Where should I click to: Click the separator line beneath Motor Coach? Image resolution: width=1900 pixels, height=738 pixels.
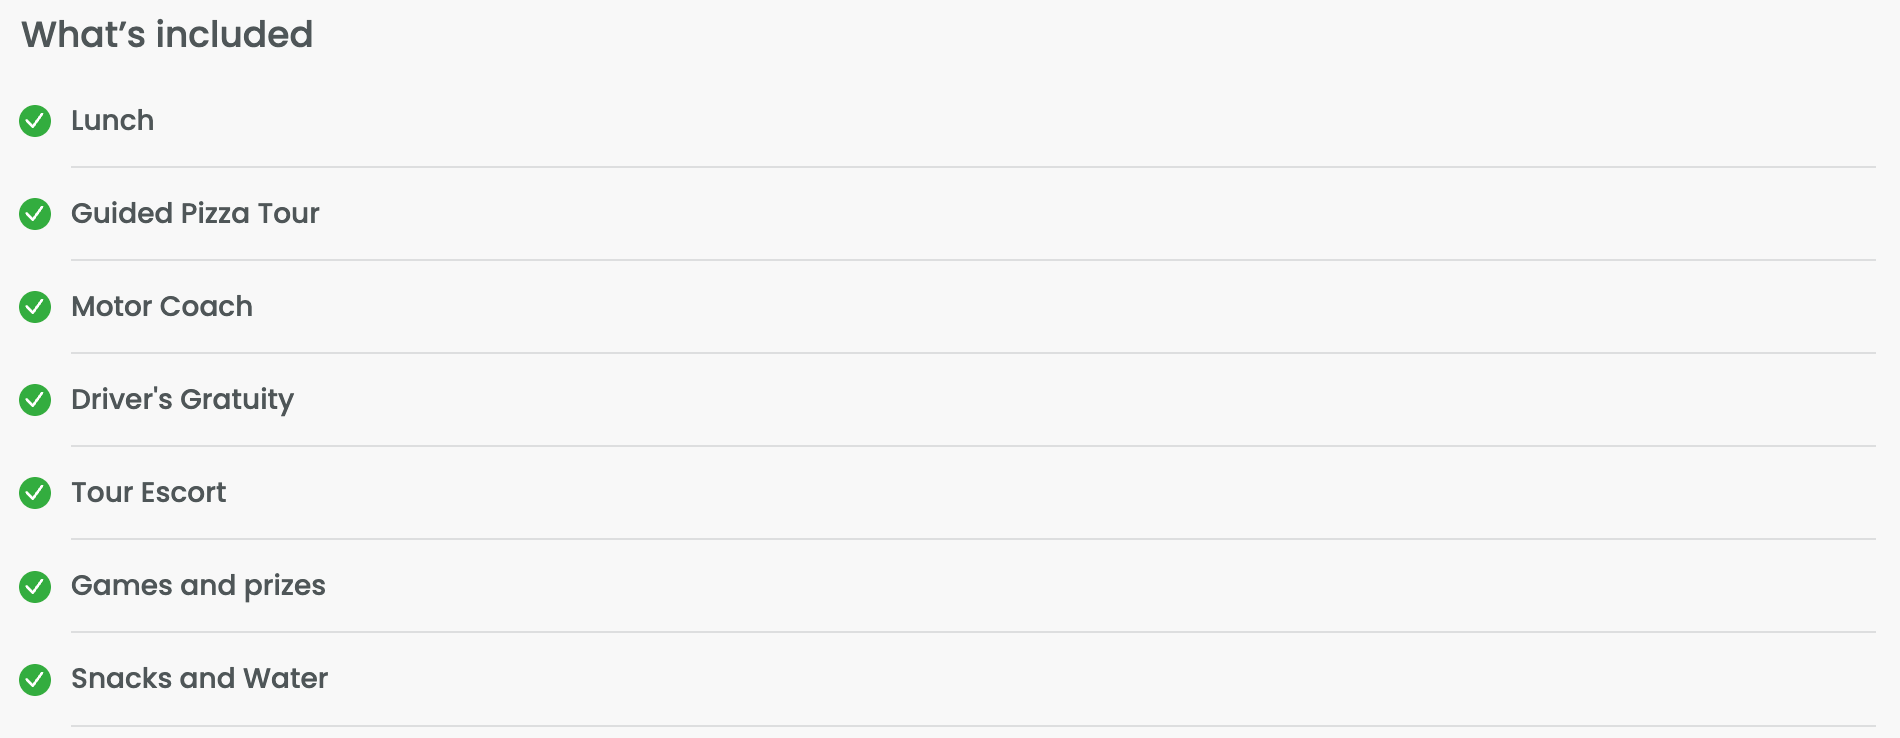tap(972, 353)
